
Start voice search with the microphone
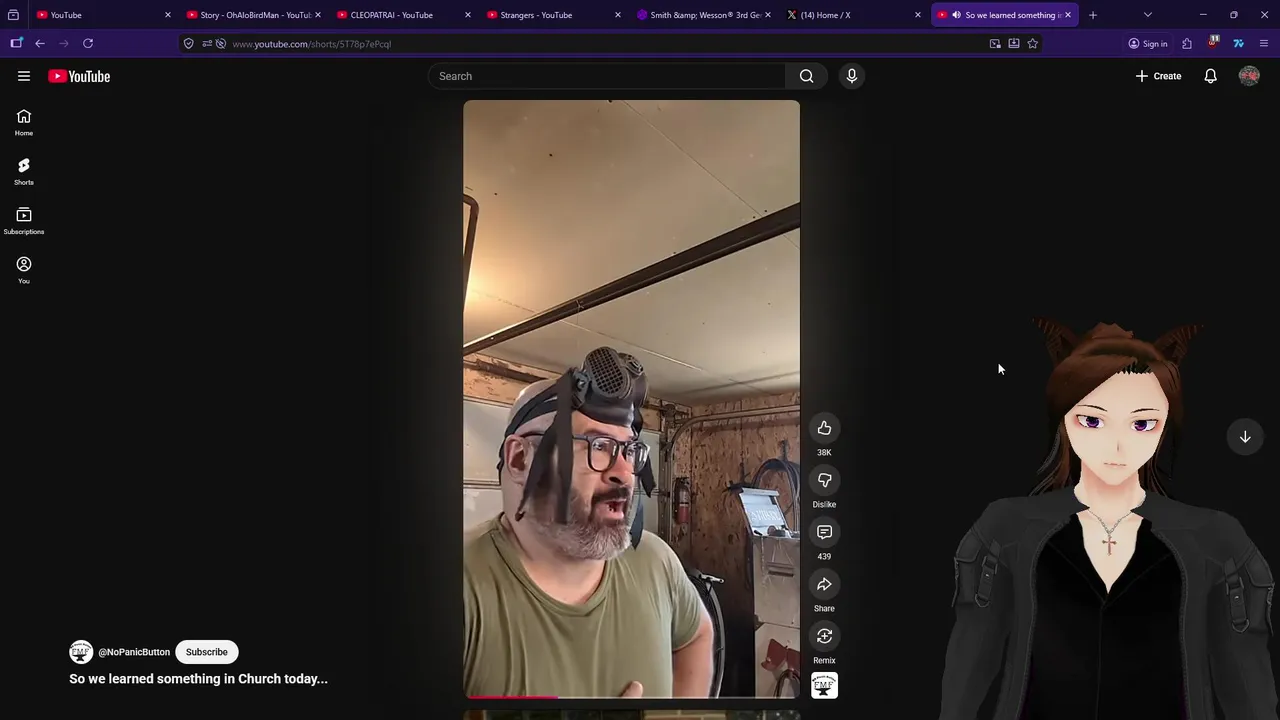(x=852, y=76)
